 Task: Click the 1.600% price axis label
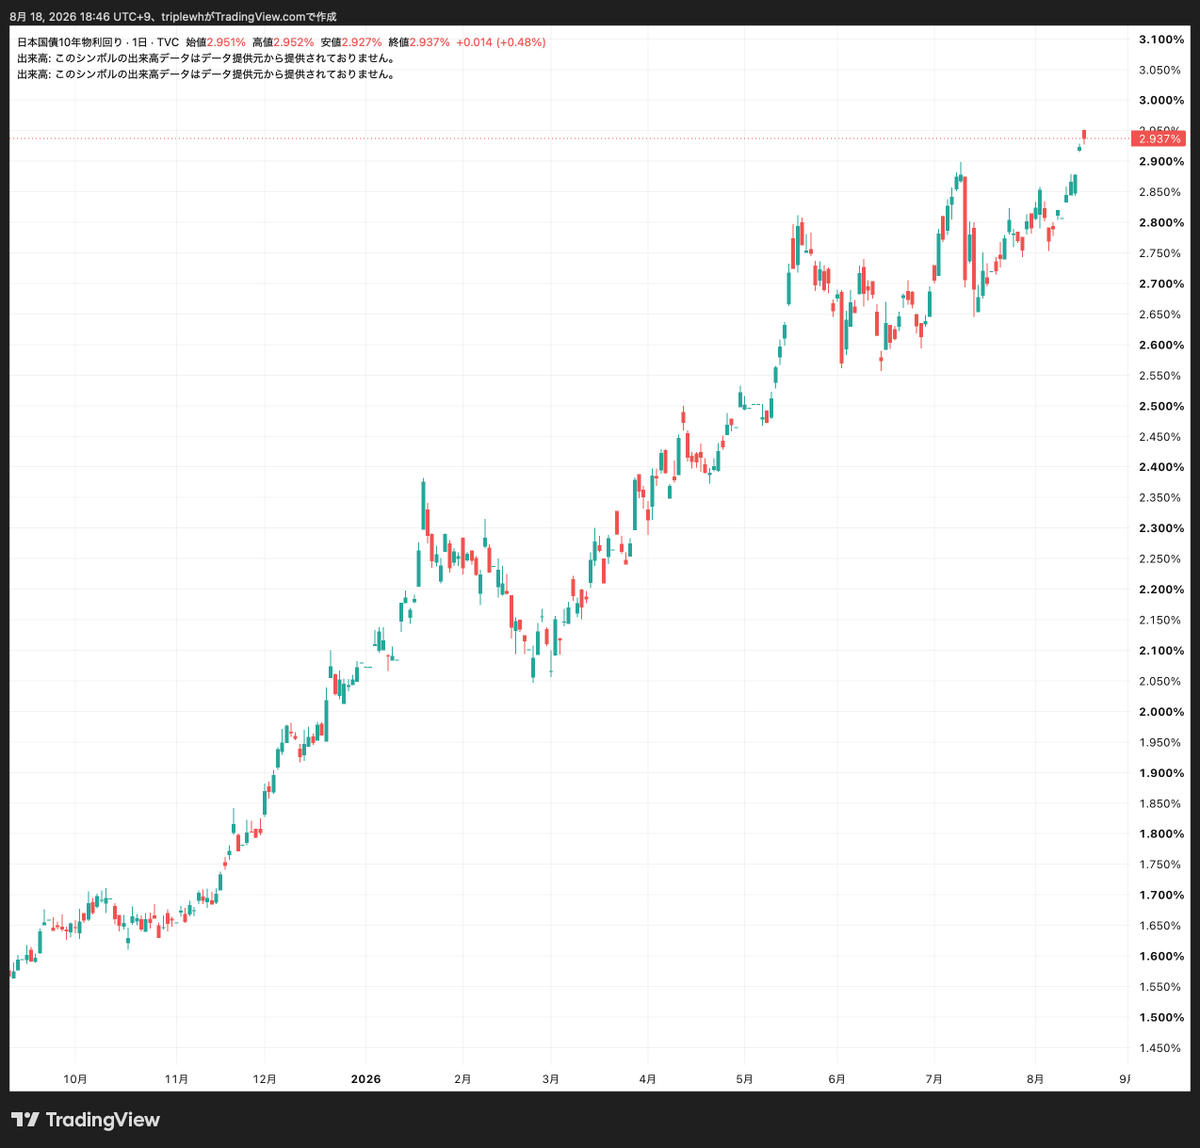(x=1160, y=957)
